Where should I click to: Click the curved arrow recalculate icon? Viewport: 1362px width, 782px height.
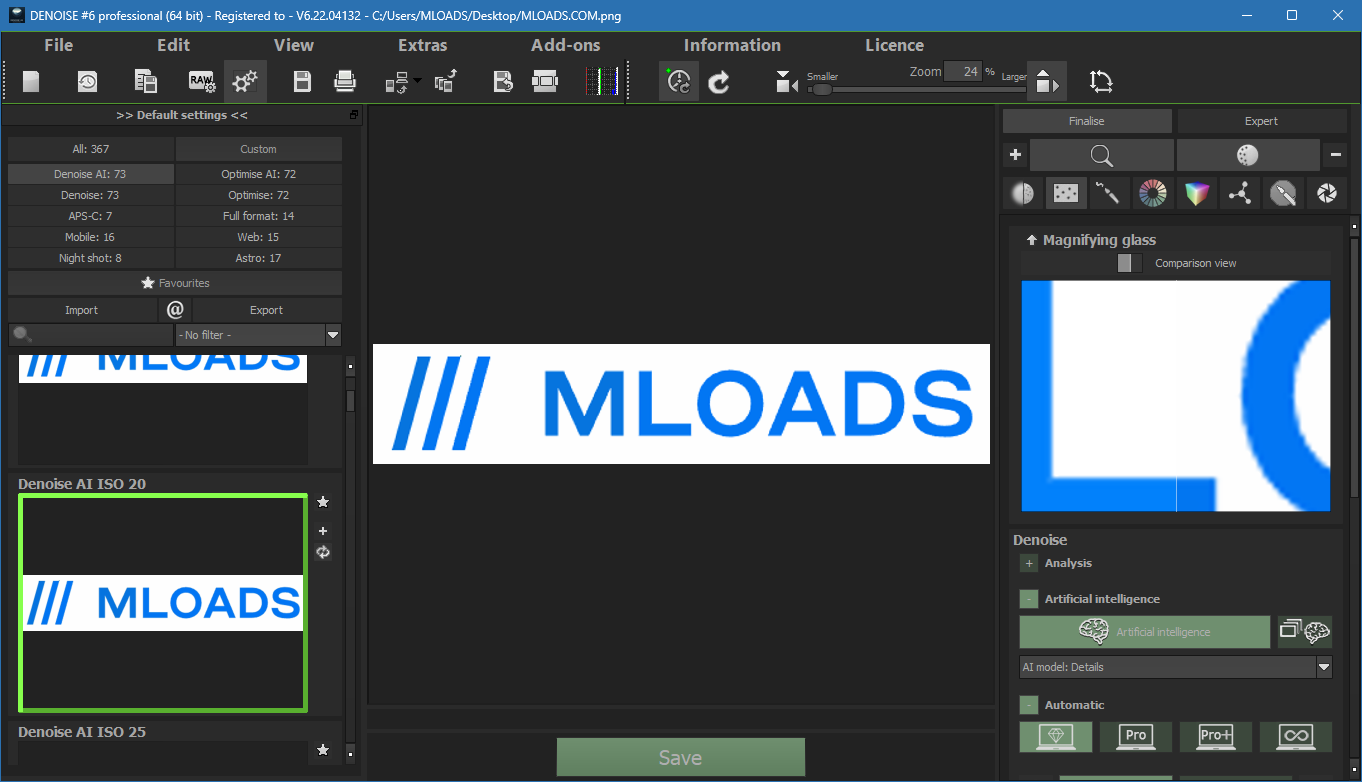[719, 82]
